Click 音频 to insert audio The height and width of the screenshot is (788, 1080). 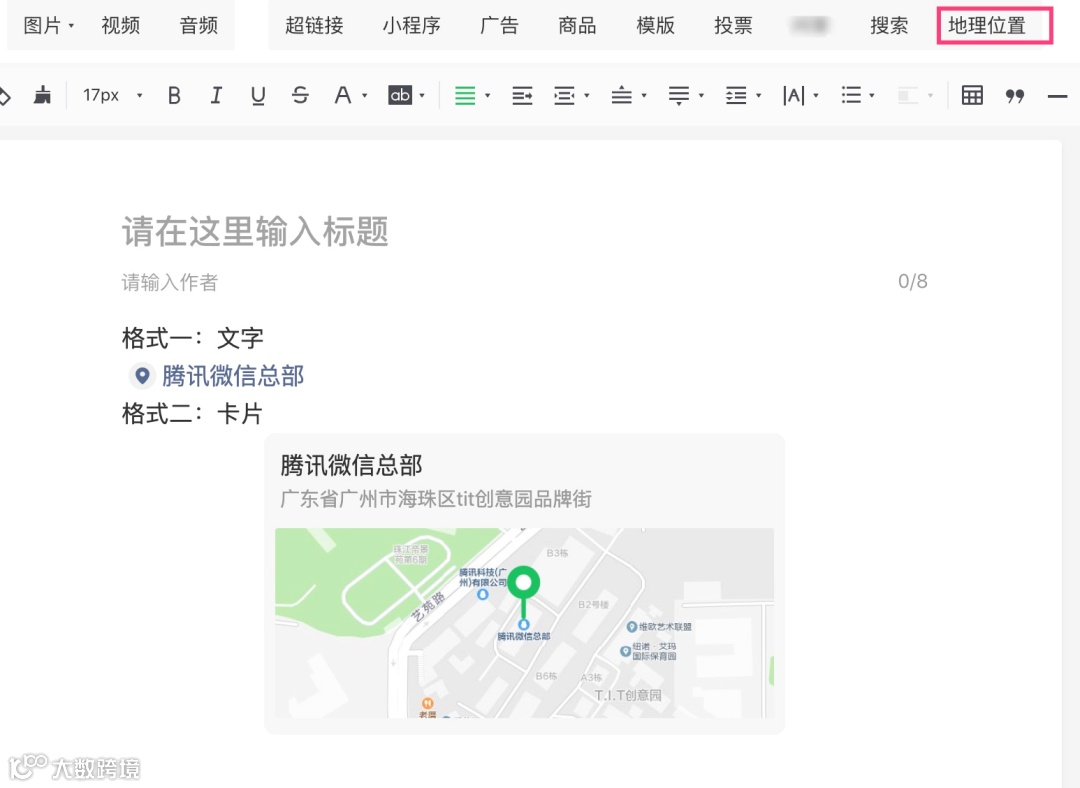point(198,25)
